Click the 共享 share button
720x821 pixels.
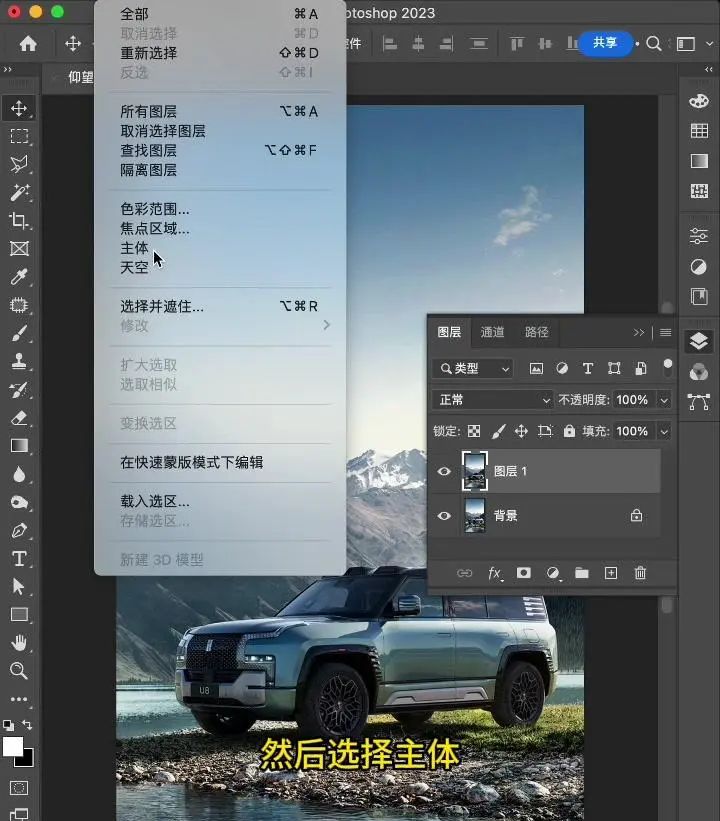605,43
